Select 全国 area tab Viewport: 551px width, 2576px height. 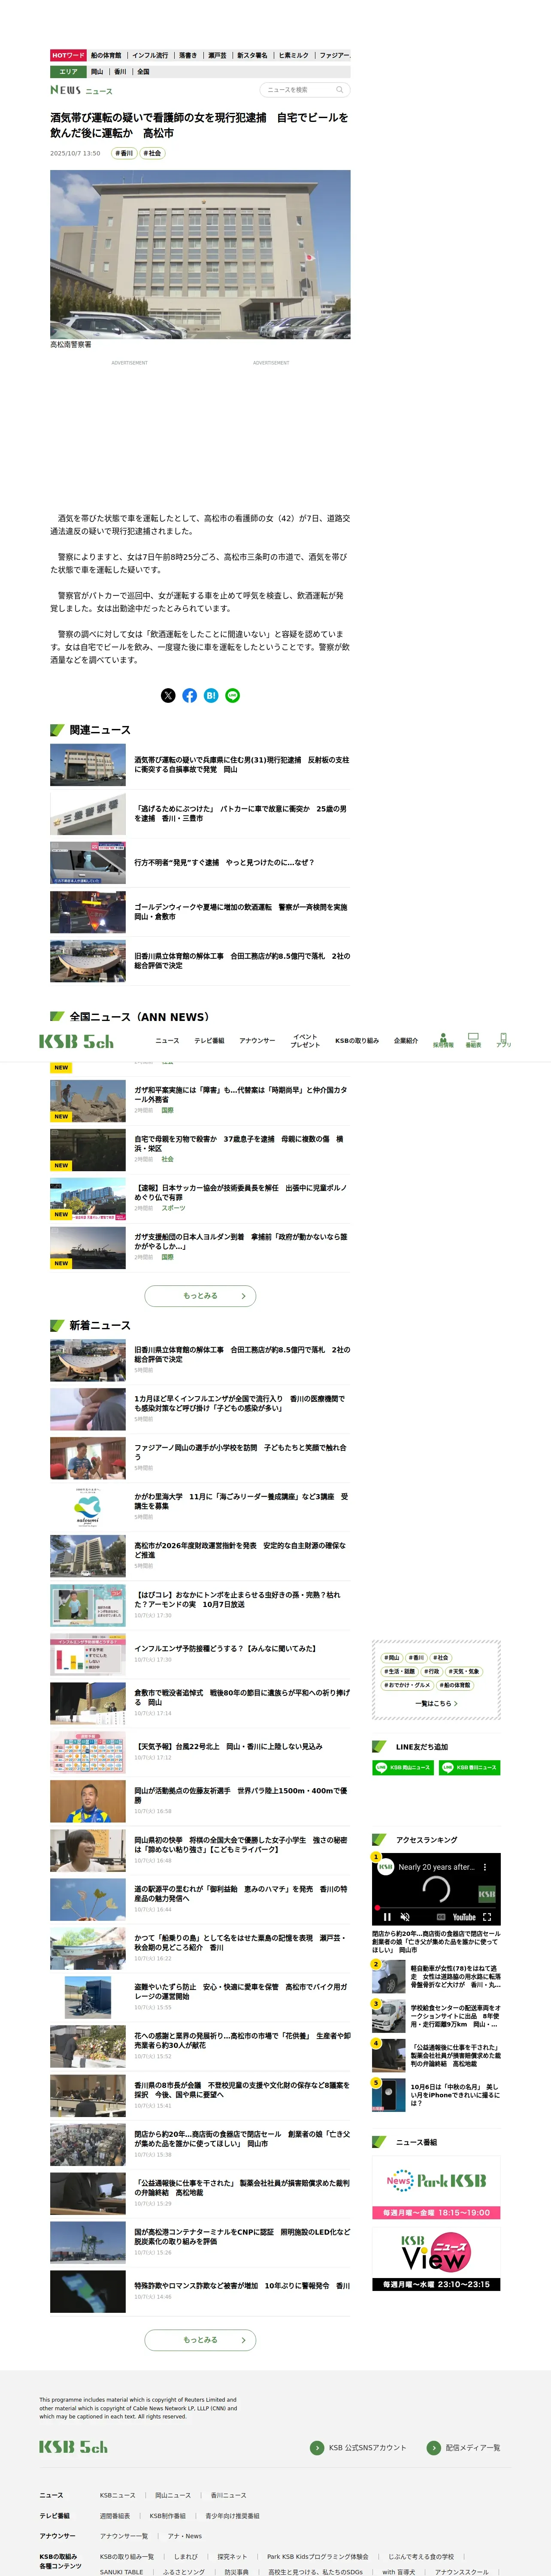coord(143,72)
